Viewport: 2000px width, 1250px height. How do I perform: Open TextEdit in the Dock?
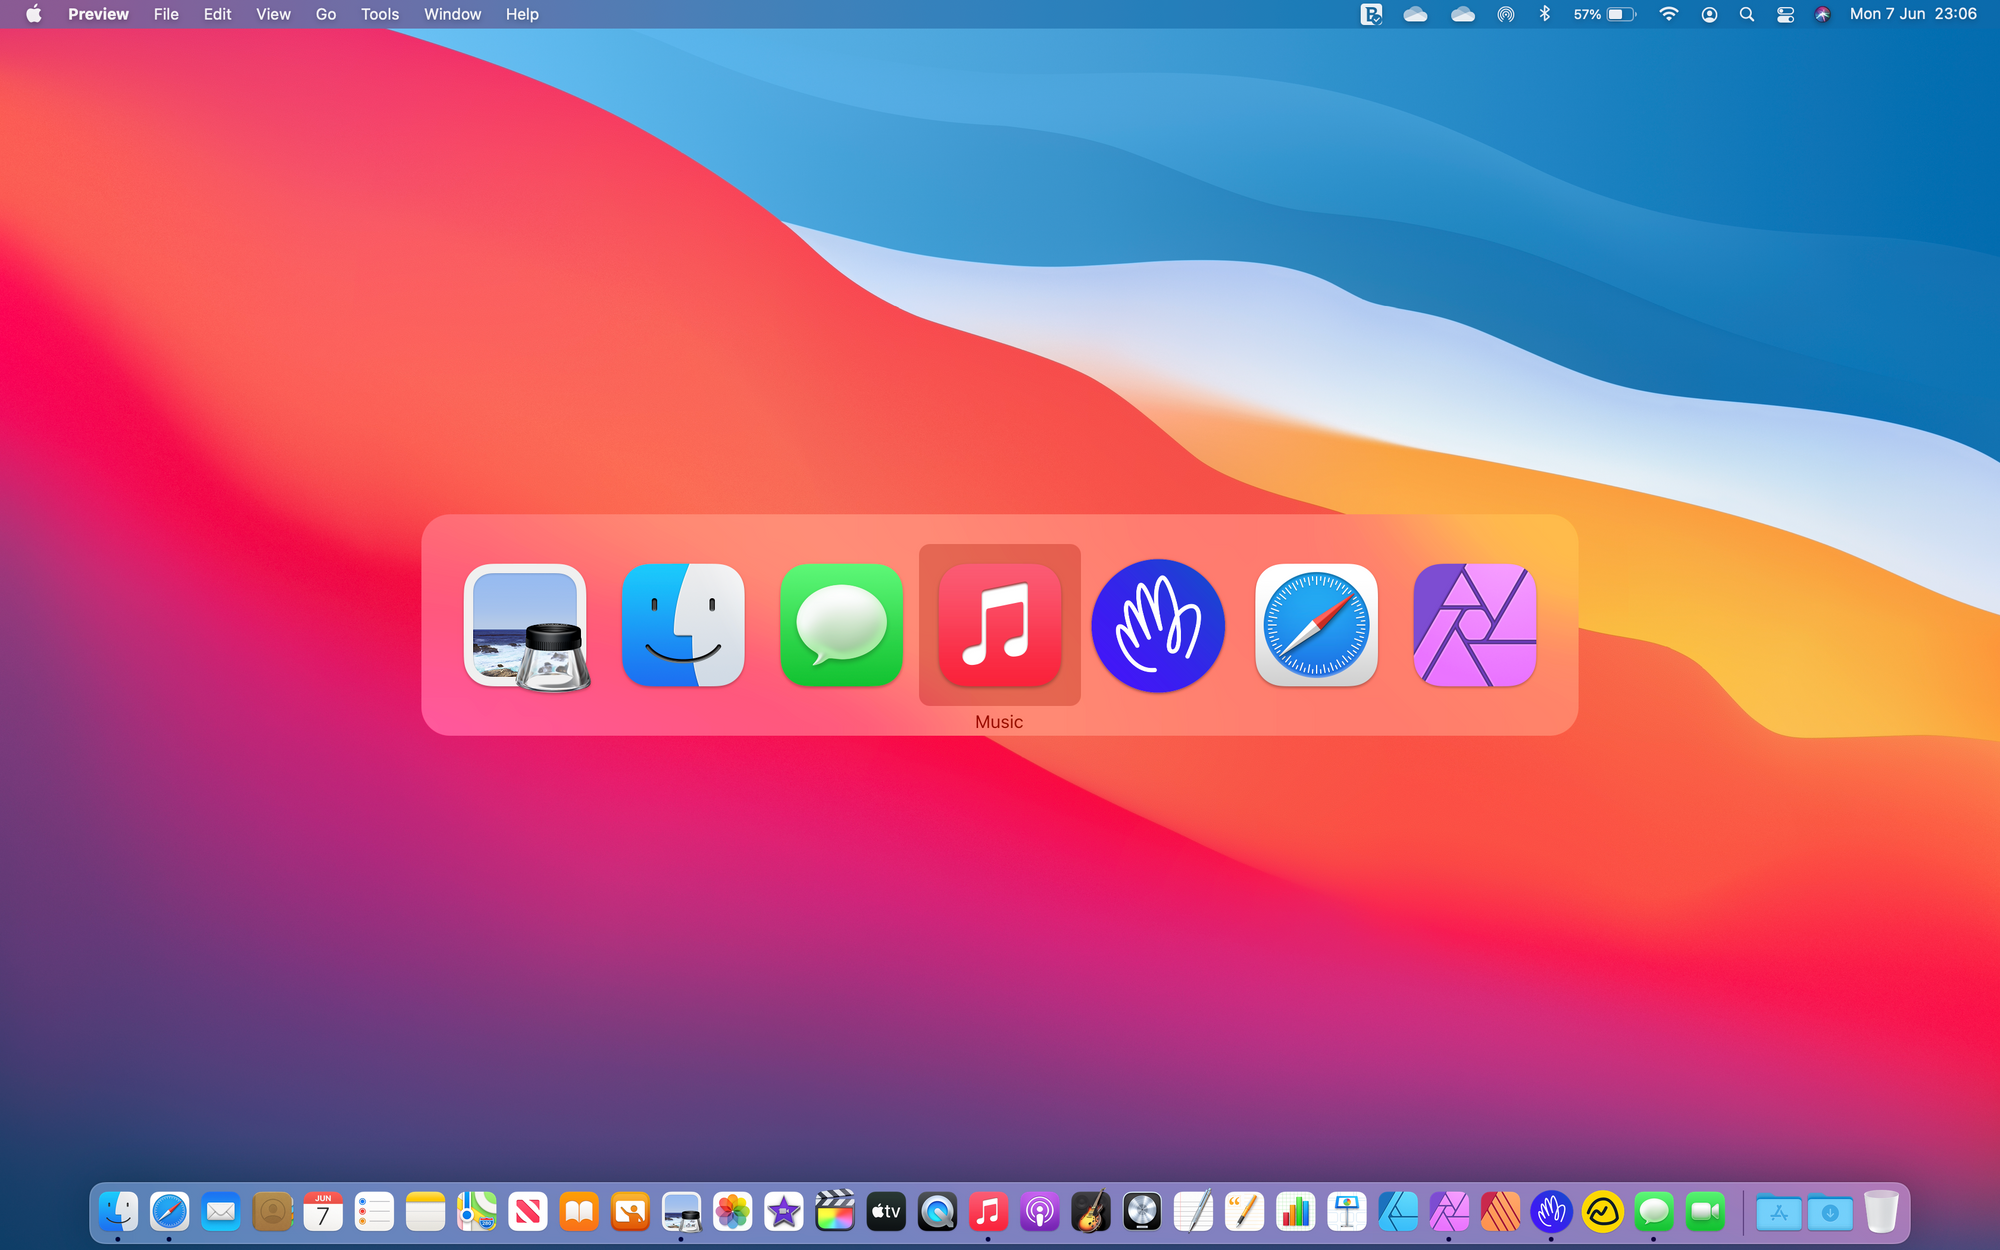(1193, 1212)
